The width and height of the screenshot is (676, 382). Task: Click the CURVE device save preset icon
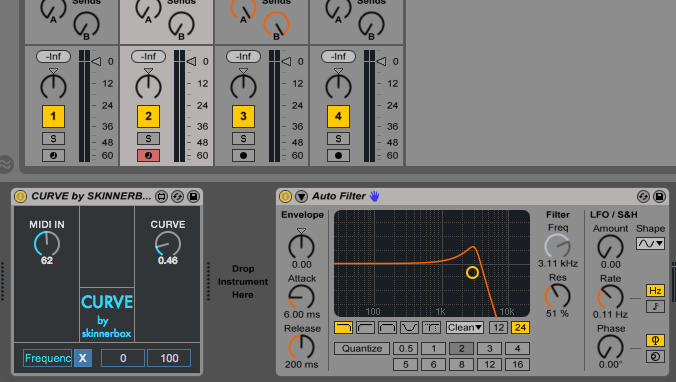[194, 197]
